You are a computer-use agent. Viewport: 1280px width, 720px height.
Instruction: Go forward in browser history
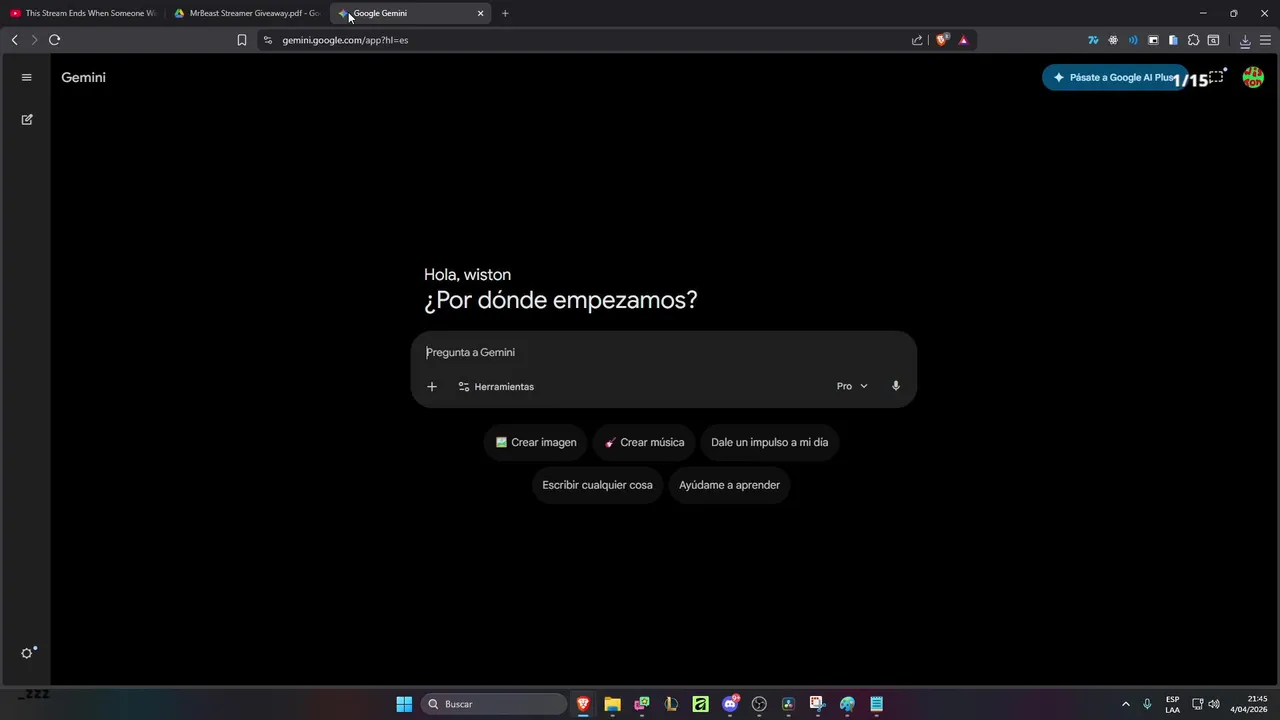coord(34,40)
